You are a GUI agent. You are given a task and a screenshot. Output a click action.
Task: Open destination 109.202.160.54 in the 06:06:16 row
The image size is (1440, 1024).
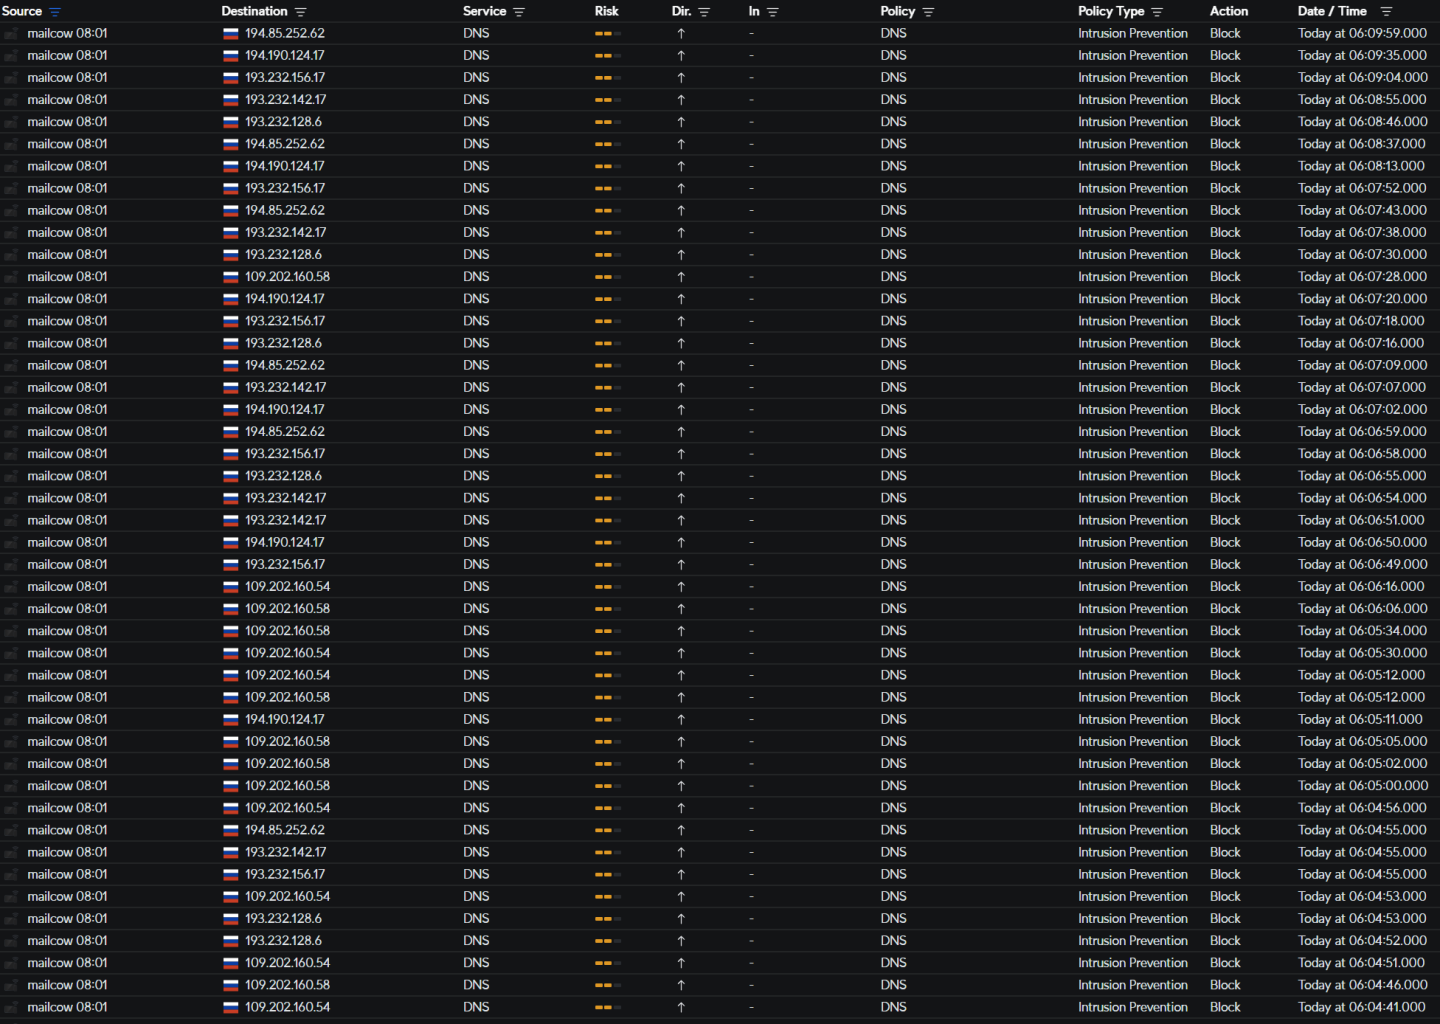(x=287, y=587)
